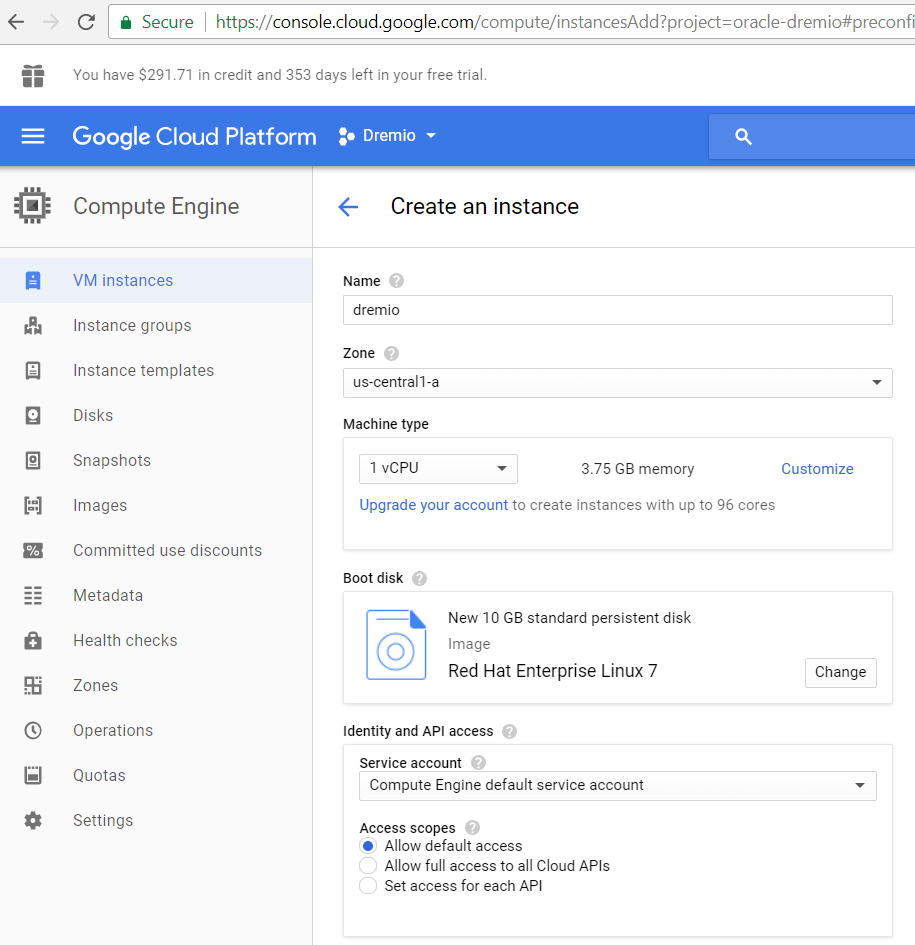915x945 pixels.
Task: Click the browser forward arrow
Action: [x=51, y=22]
